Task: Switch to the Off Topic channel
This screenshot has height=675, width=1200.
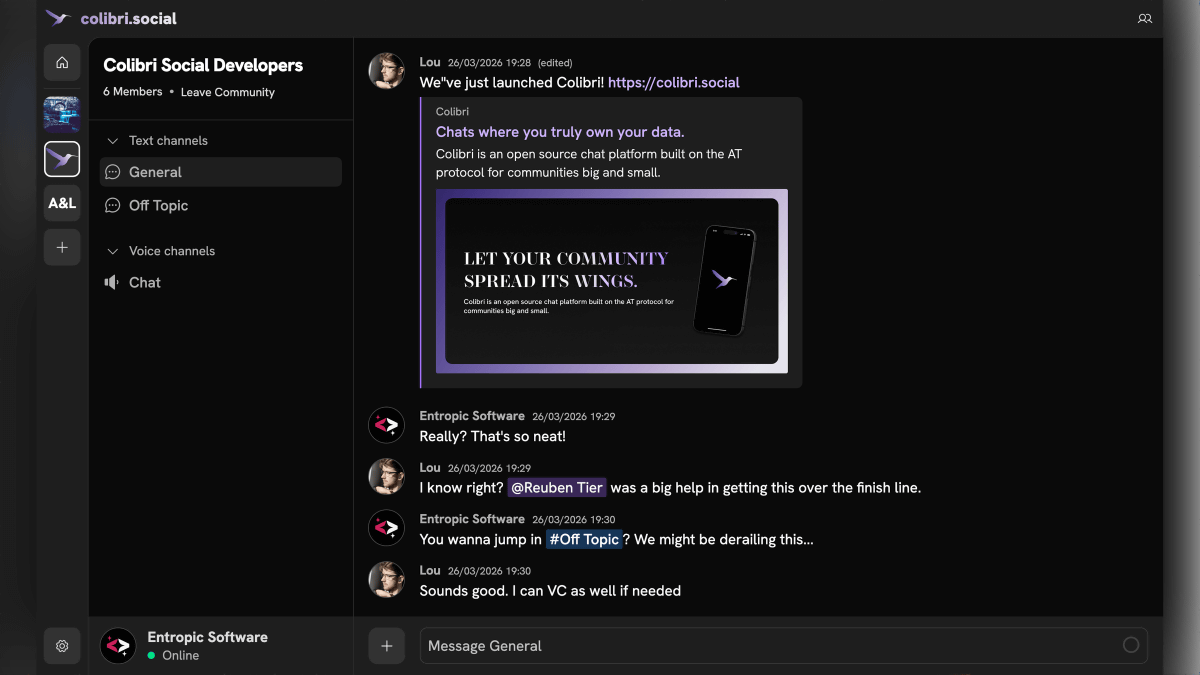Action: click(x=158, y=205)
